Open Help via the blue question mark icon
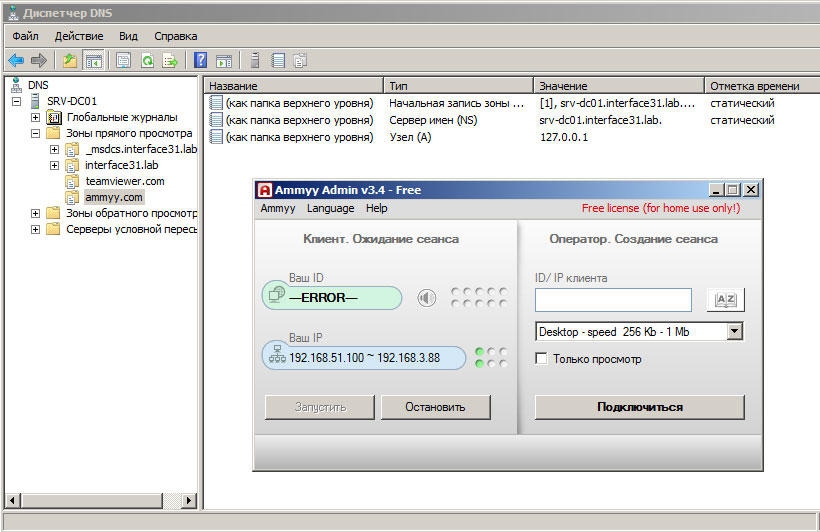820x532 pixels. (x=201, y=60)
